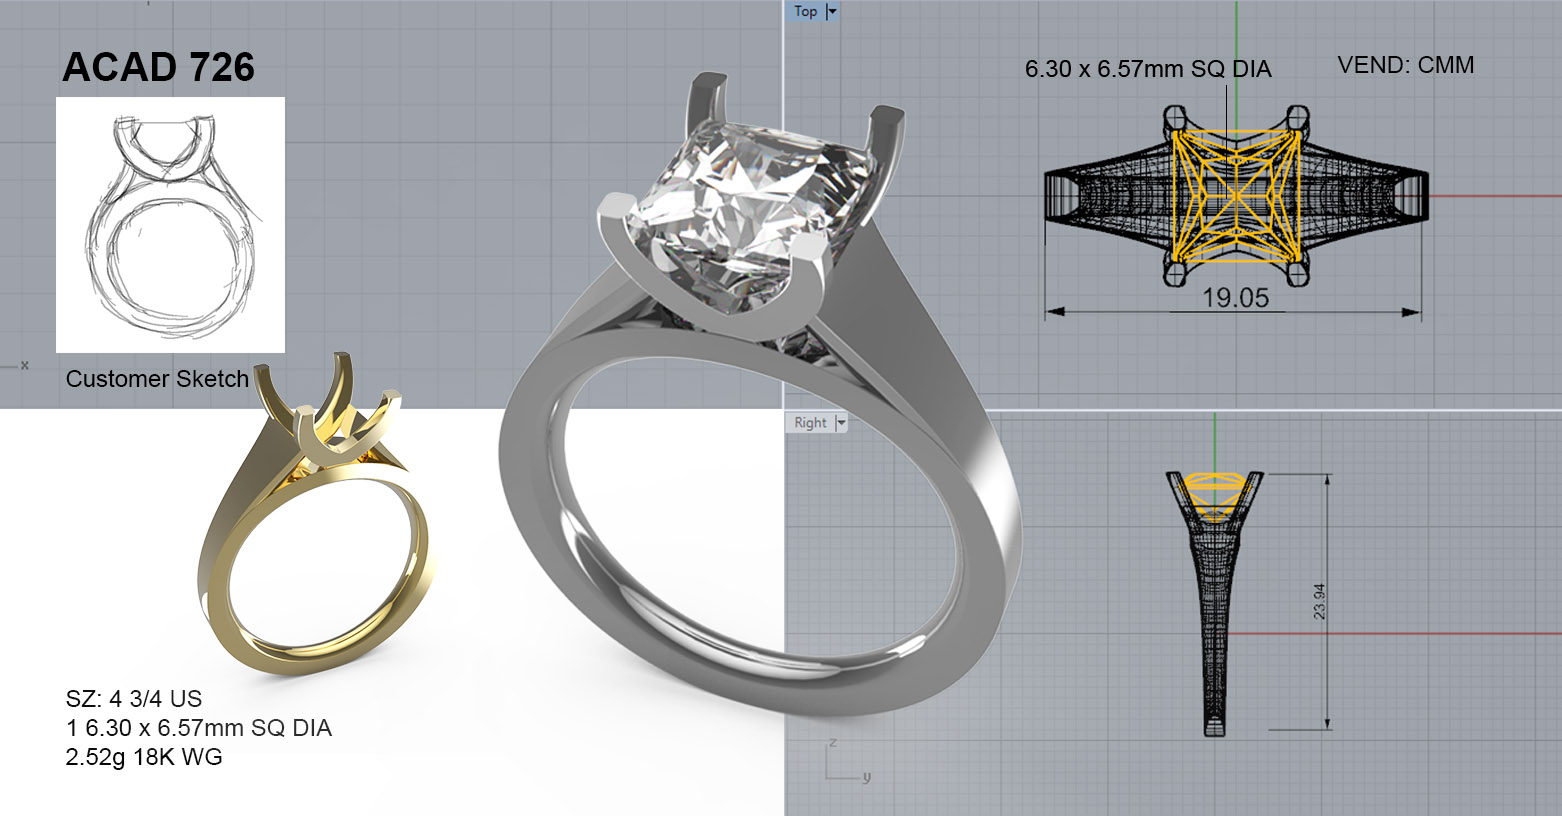Image resolution: width=1562 pixels, height=816 pixels.
Task: Open the Right viewport dropdown arrow
Action: (x=841, y=422)
